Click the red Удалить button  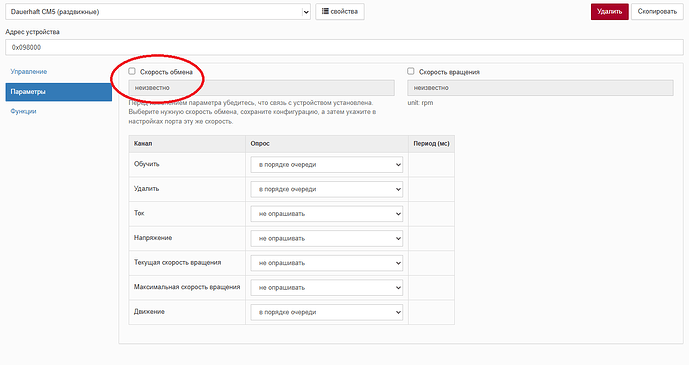pos(609,11)
